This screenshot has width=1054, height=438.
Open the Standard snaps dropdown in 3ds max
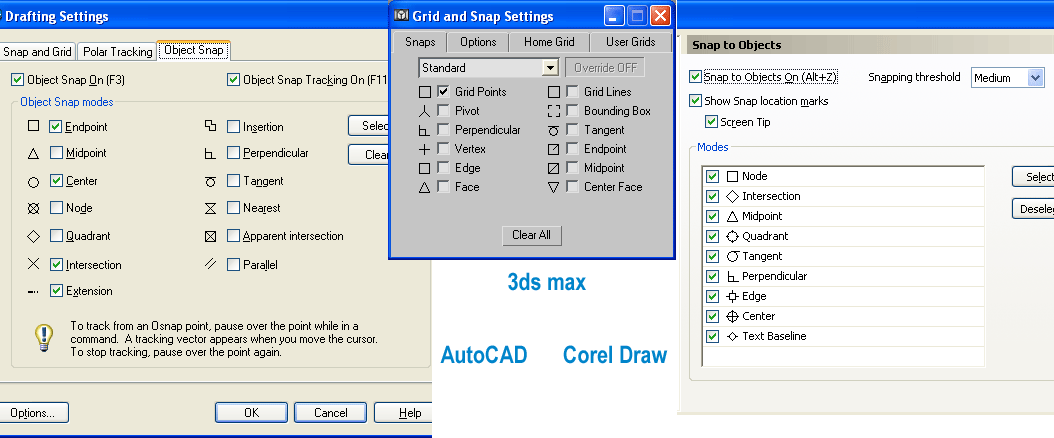click(x=551, y=68)
